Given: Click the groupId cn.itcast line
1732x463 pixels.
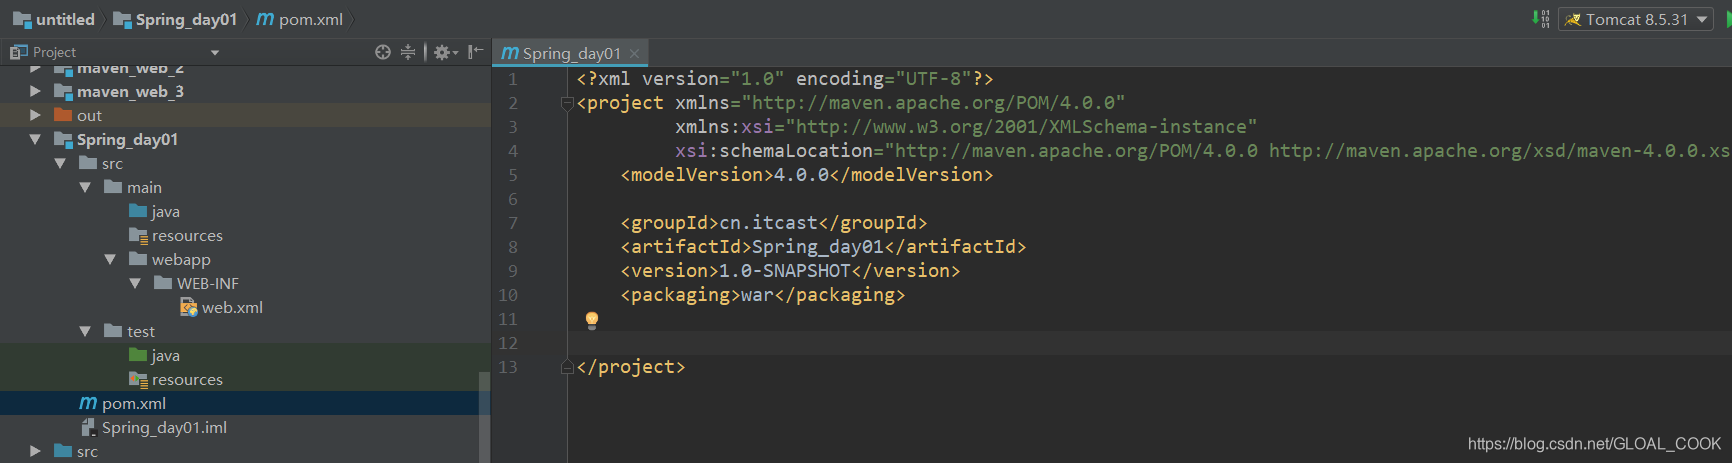Looking at the screenshot, I should click(x=774, y=223).
